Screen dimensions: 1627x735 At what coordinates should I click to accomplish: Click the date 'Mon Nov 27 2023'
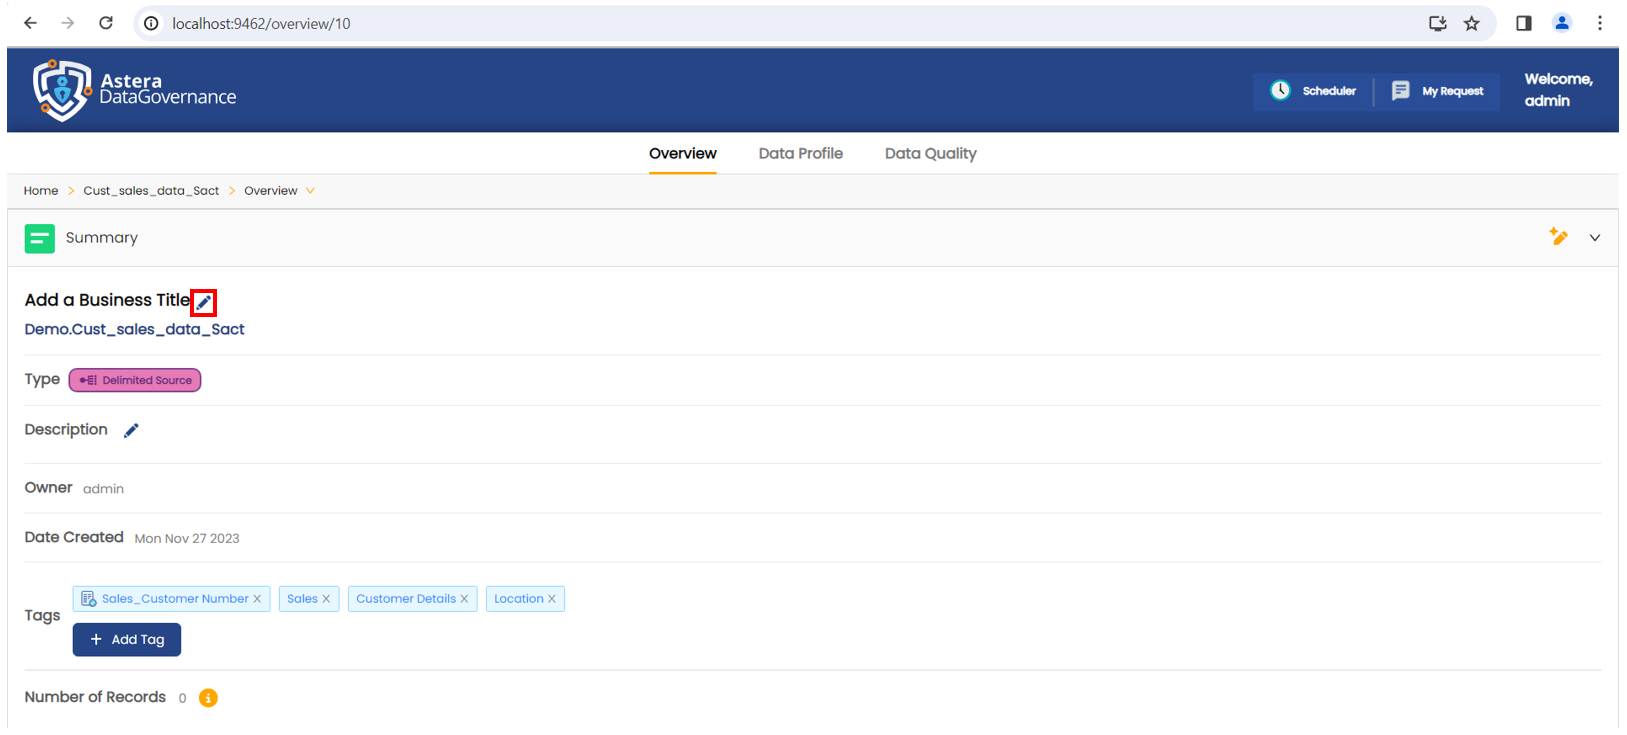(x=187, y=539)
